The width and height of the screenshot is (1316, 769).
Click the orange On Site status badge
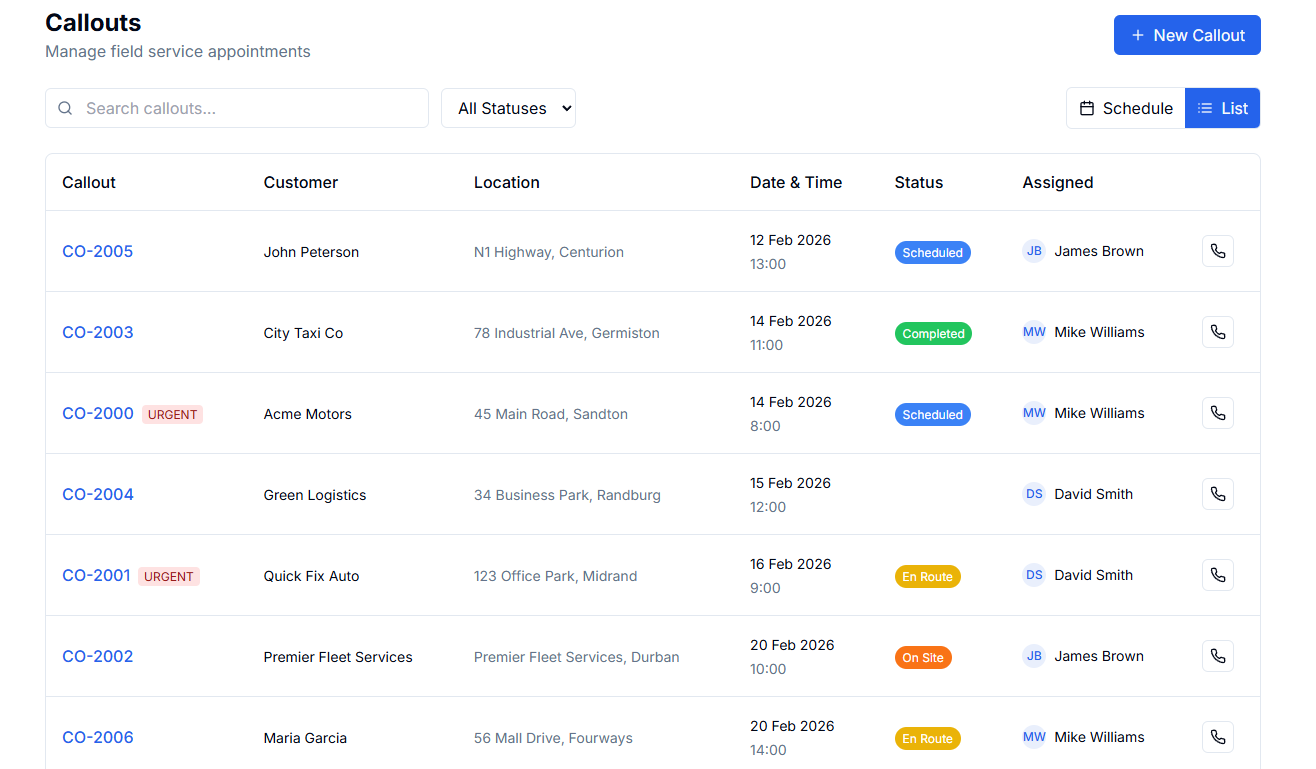(922, 658)
